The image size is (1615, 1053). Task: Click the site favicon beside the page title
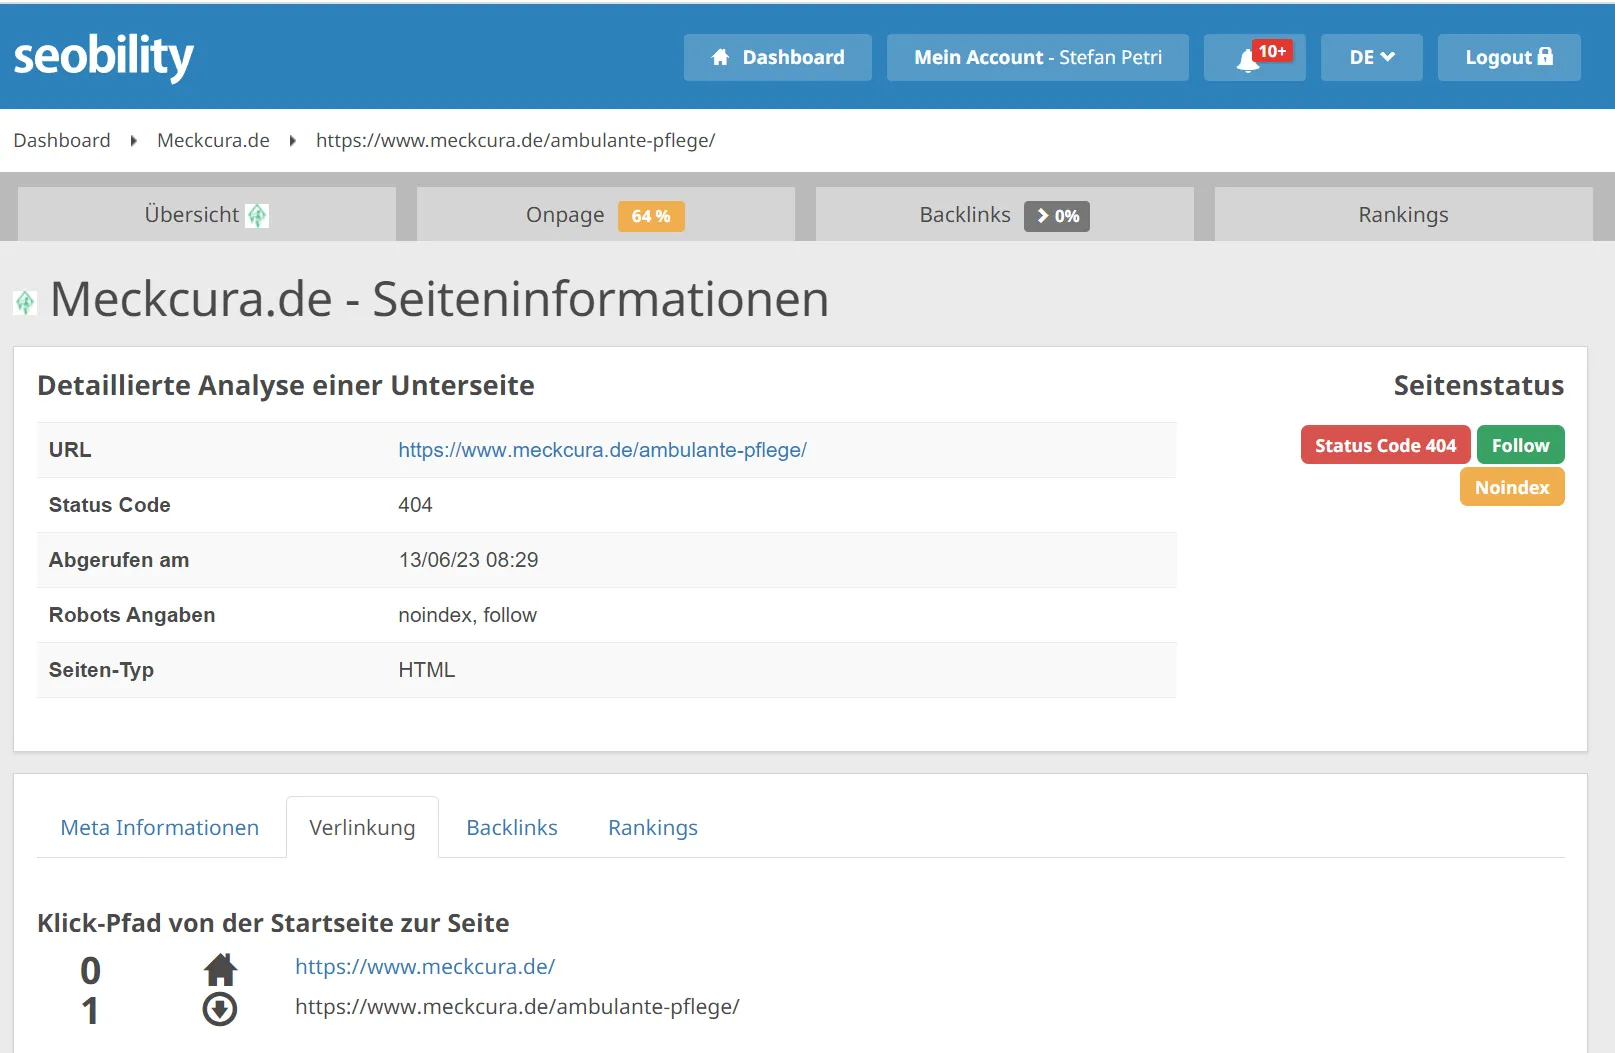(x=25, y=302)
